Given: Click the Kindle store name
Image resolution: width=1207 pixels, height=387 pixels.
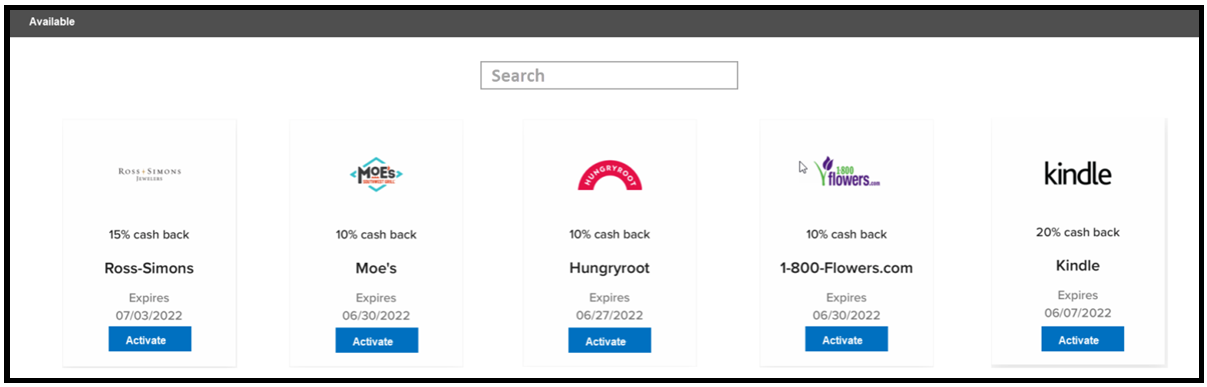Looking at the screenshot, I should pos(1078,266).
